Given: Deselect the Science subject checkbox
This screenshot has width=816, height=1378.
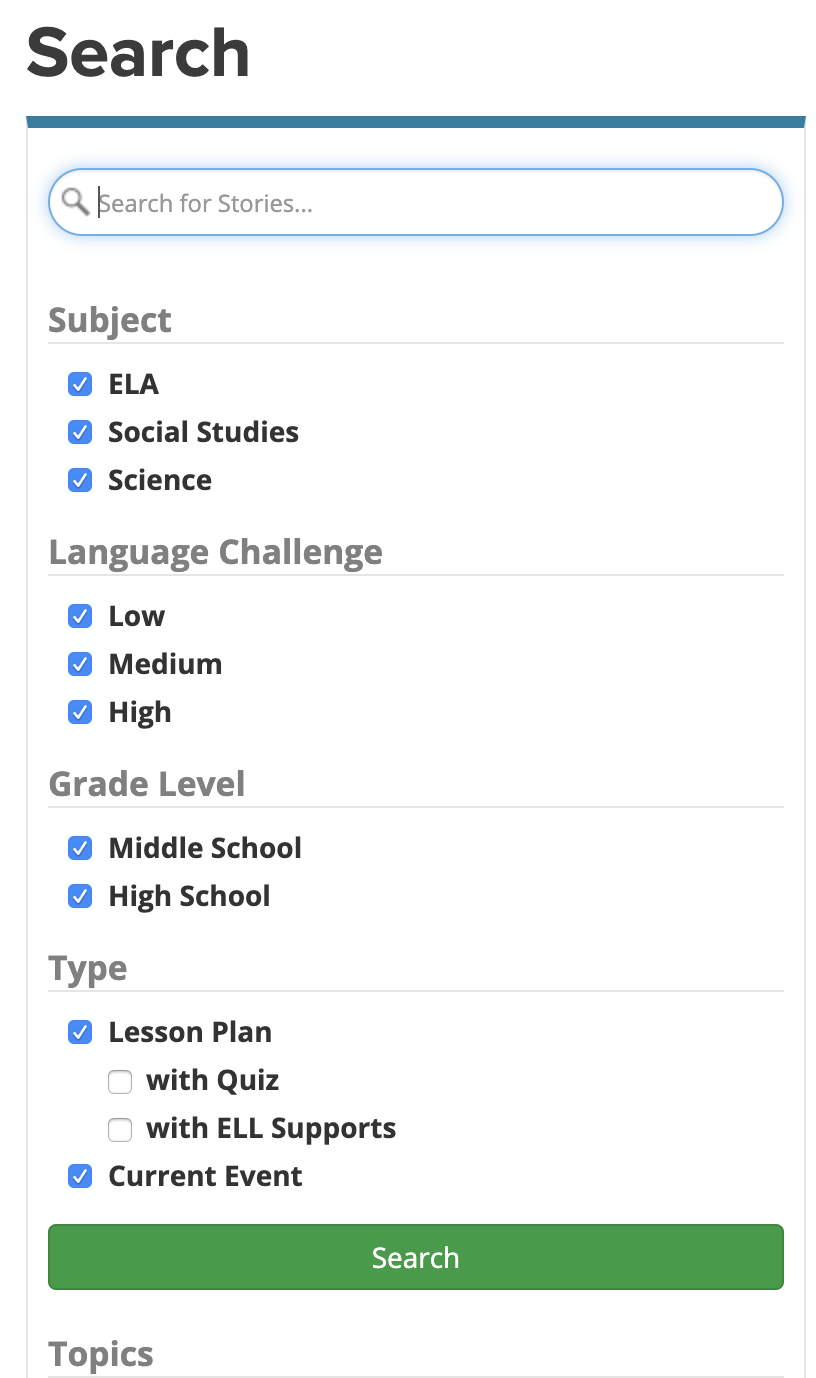Looking at the screenshot, I should 80,480.
